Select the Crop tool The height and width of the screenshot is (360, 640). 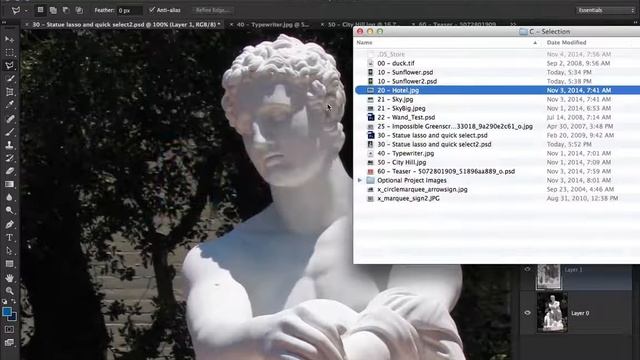9,92
